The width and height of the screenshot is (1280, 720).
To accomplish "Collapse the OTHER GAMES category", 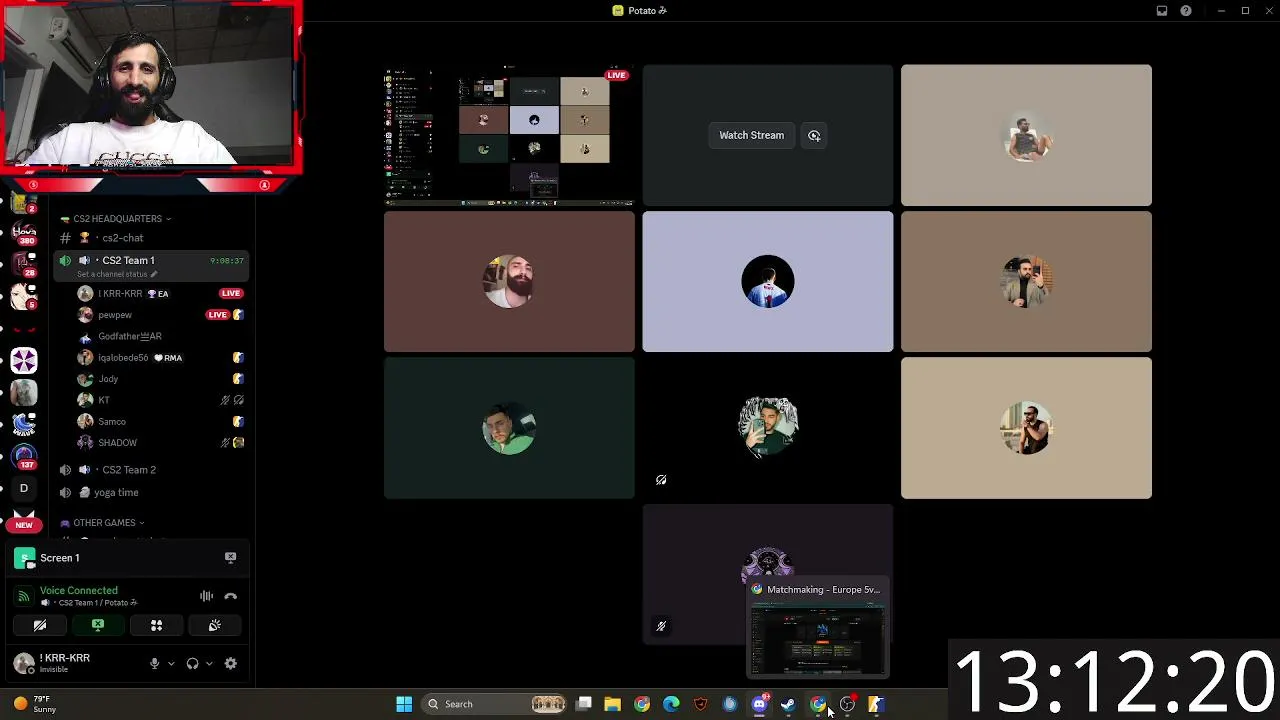I will (x=103, y=523).
